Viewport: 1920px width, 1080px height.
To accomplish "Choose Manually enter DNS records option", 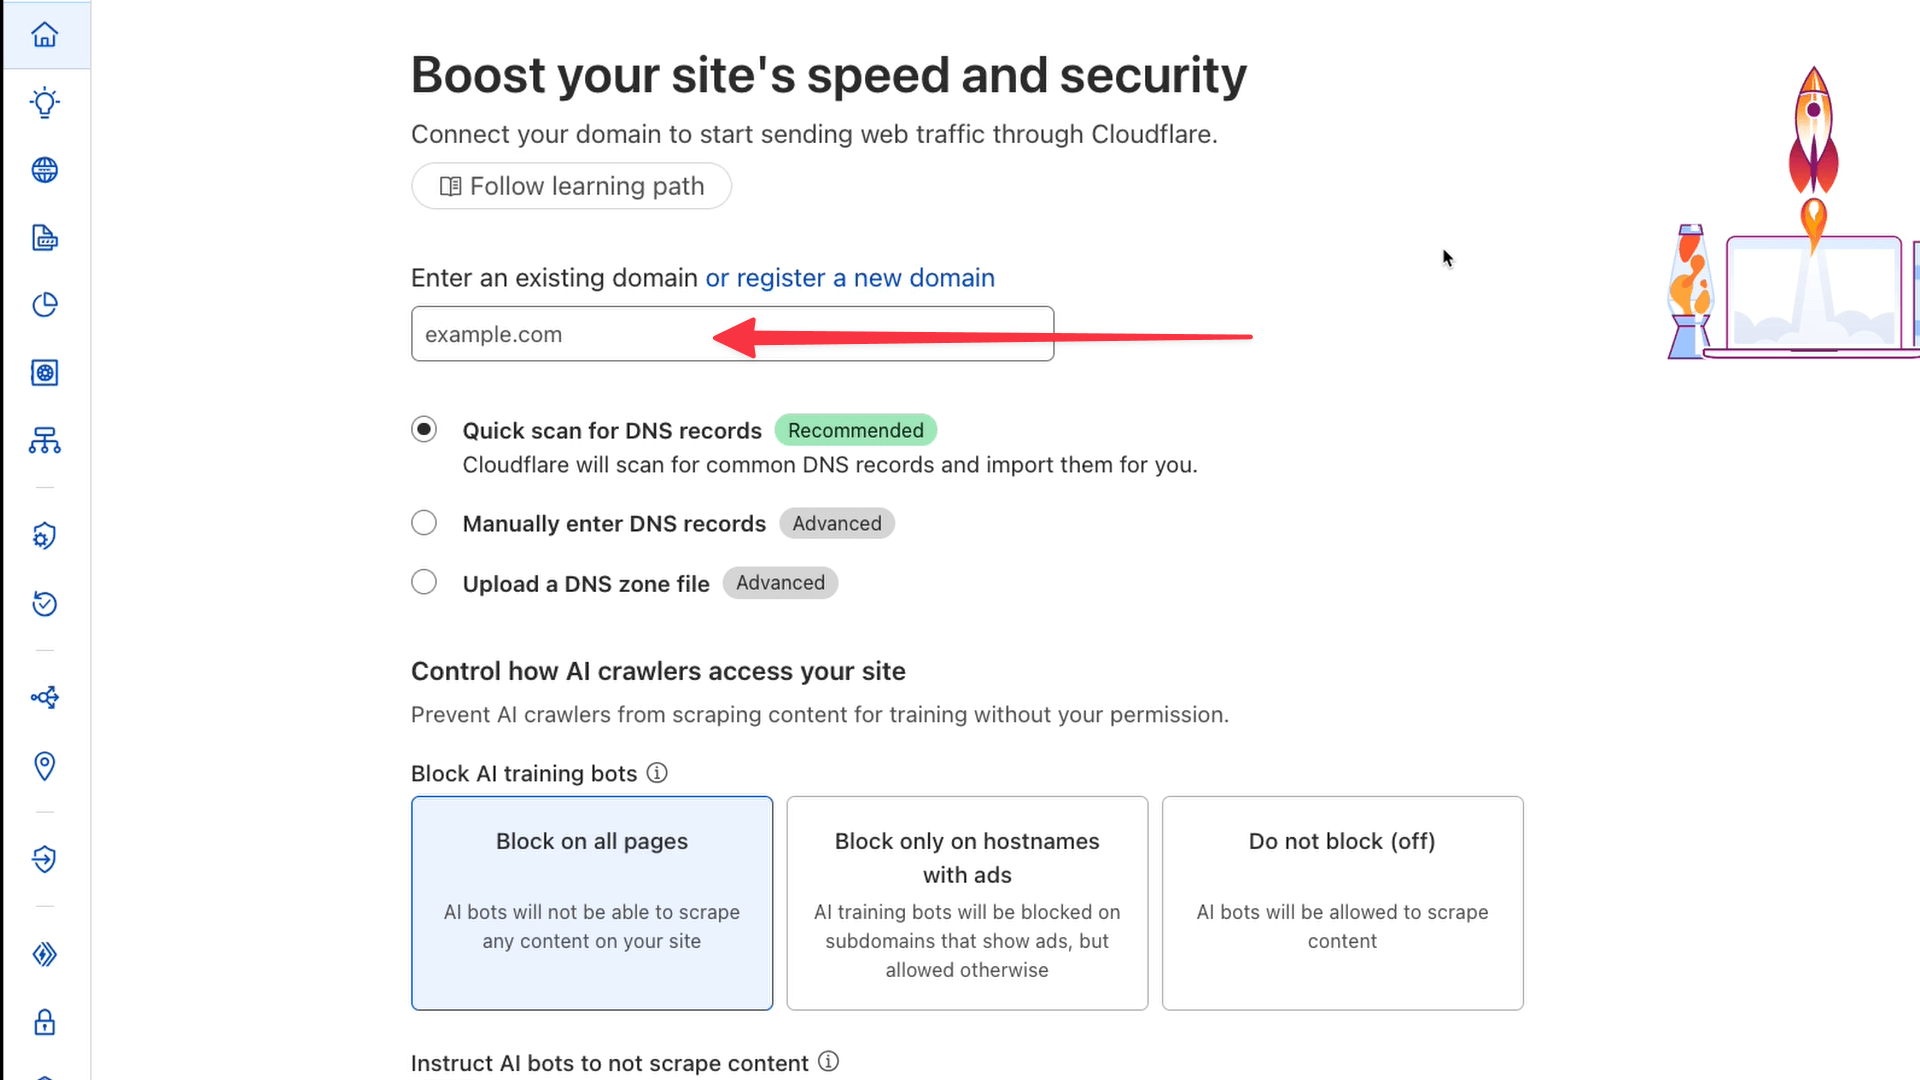I will (x=424, y=522).
